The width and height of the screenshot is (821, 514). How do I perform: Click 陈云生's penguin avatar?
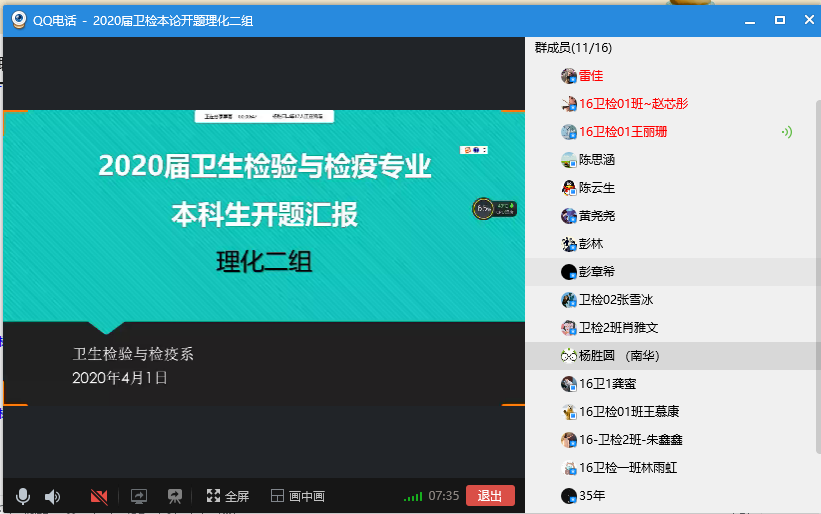point(568,188)
